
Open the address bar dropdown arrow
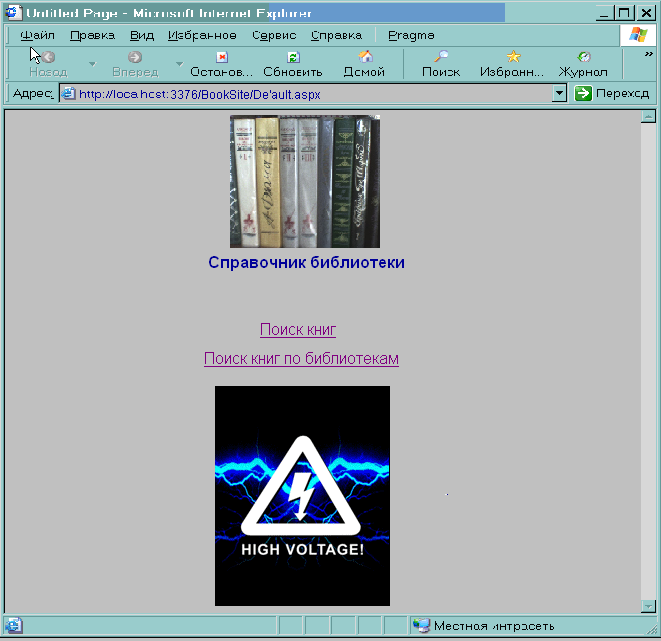[559, 93]
